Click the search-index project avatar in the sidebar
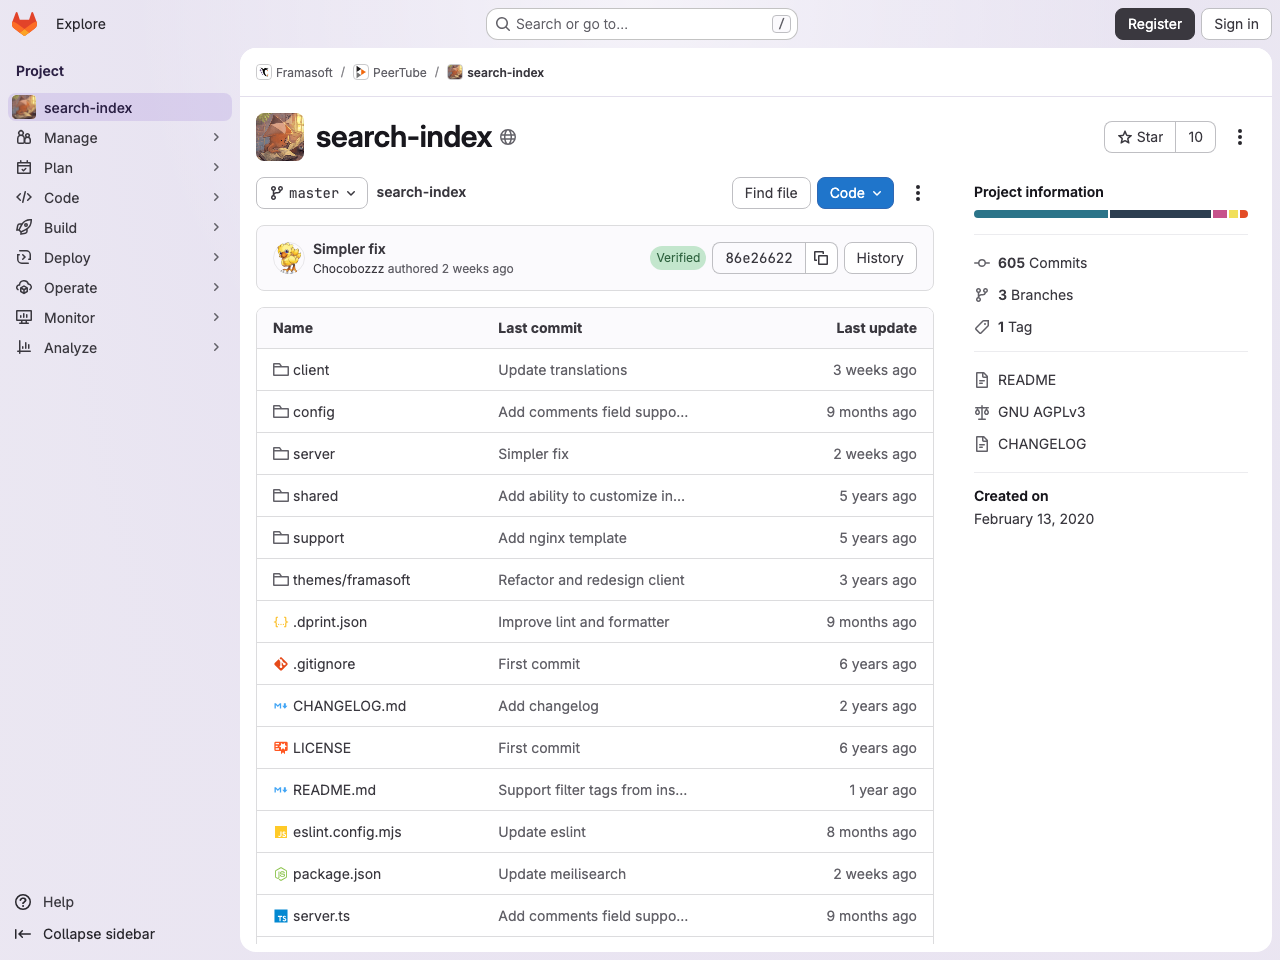 tap(22, 106)
